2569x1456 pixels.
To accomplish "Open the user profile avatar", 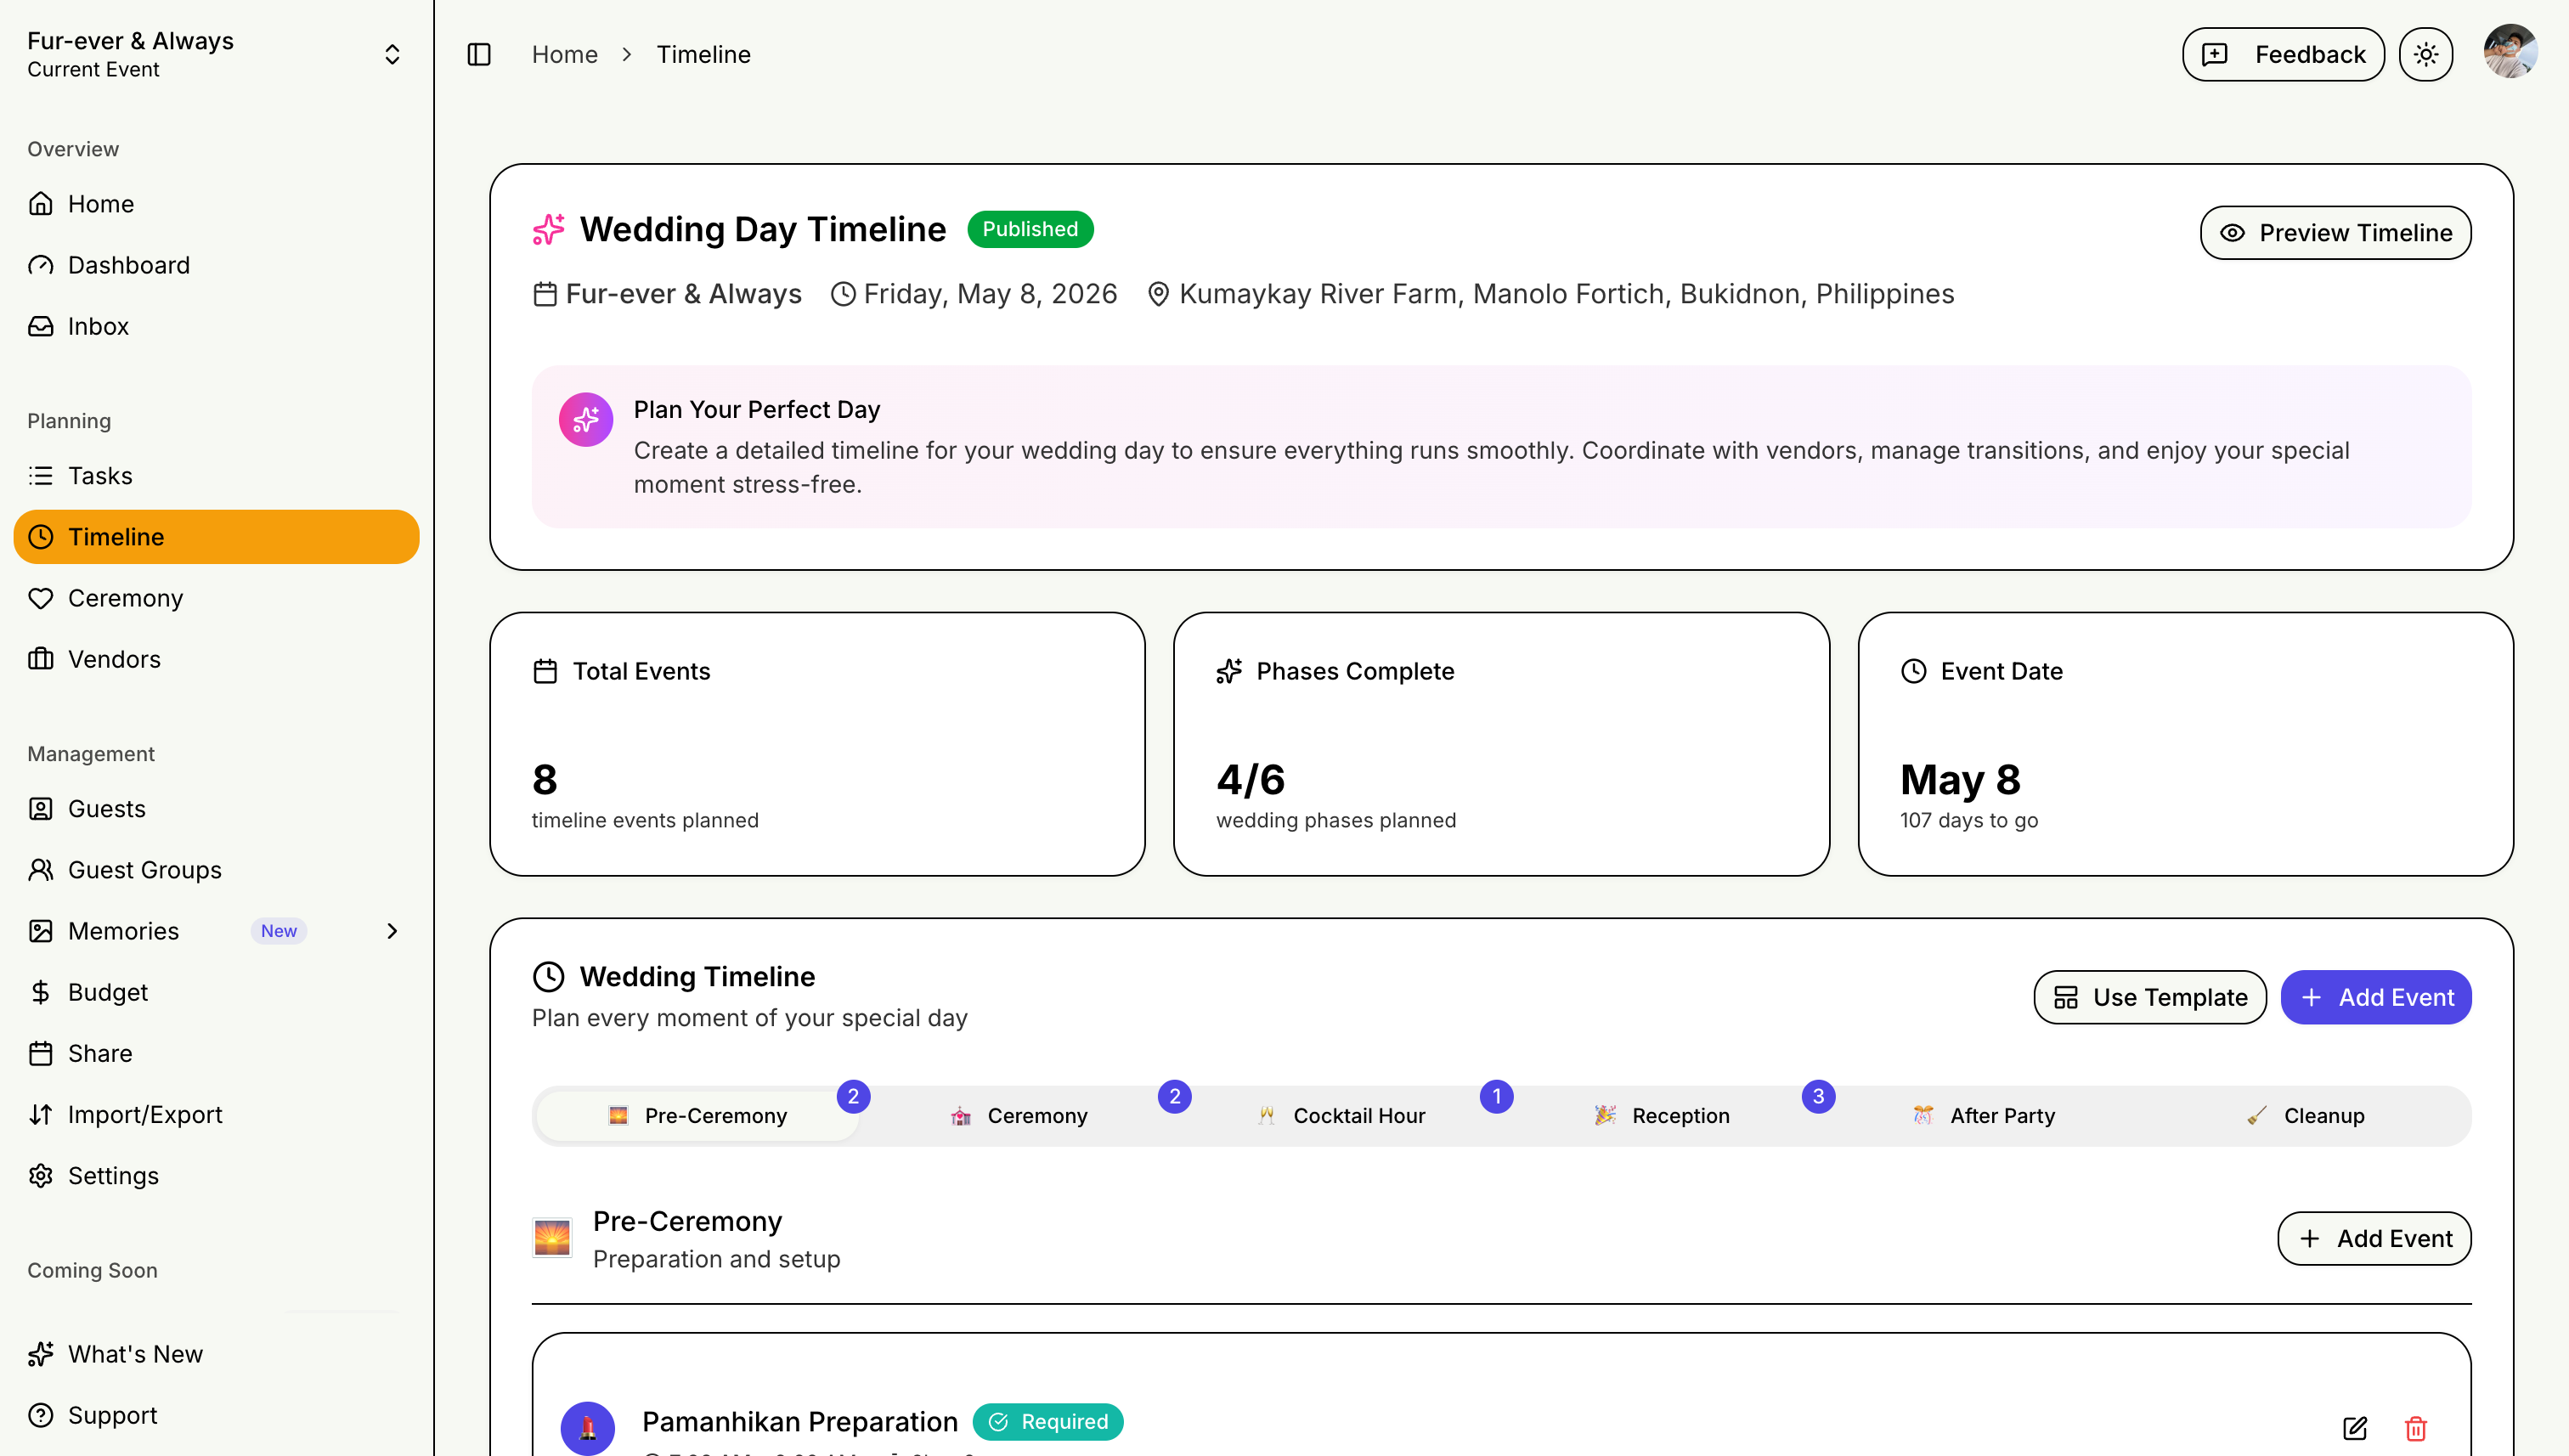I will (x=2509, y=52).
